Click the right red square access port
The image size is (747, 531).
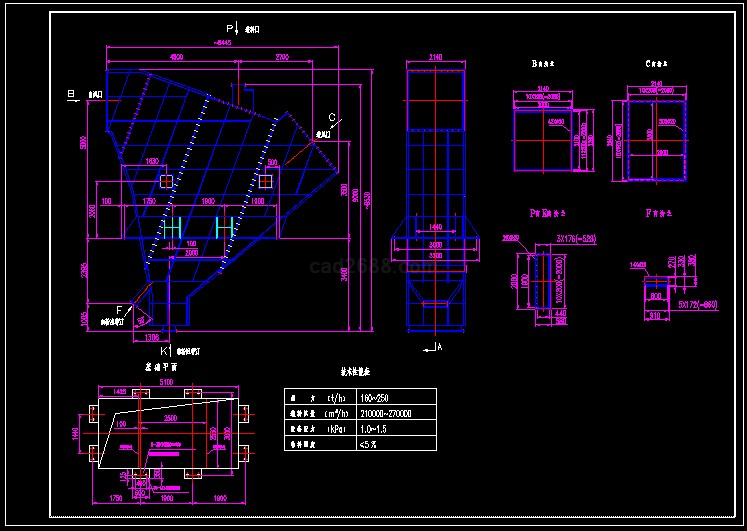click(265, 181)
